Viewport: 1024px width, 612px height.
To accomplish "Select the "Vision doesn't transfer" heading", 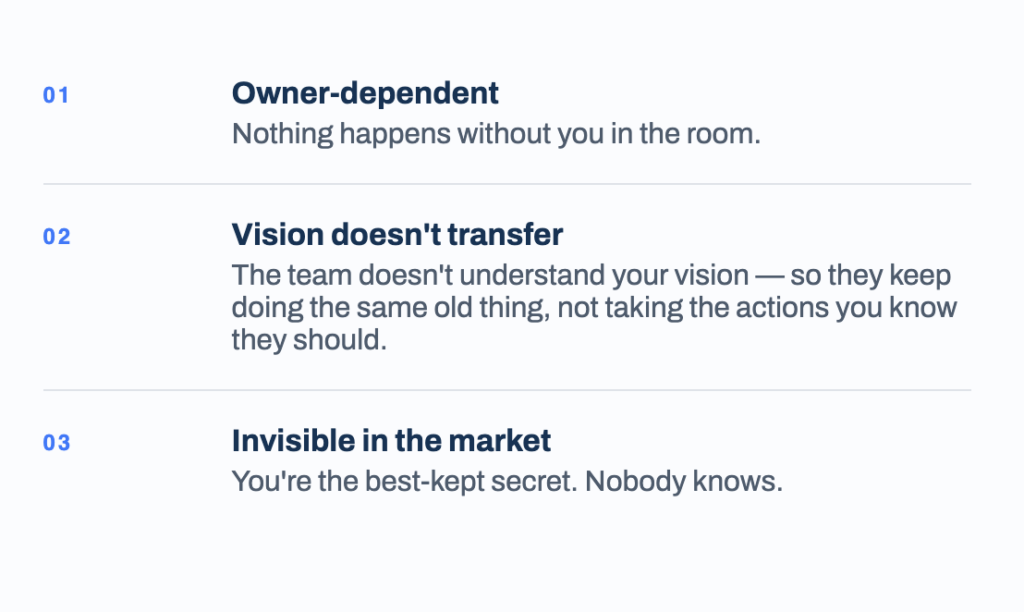I will [x=397, y=234].
